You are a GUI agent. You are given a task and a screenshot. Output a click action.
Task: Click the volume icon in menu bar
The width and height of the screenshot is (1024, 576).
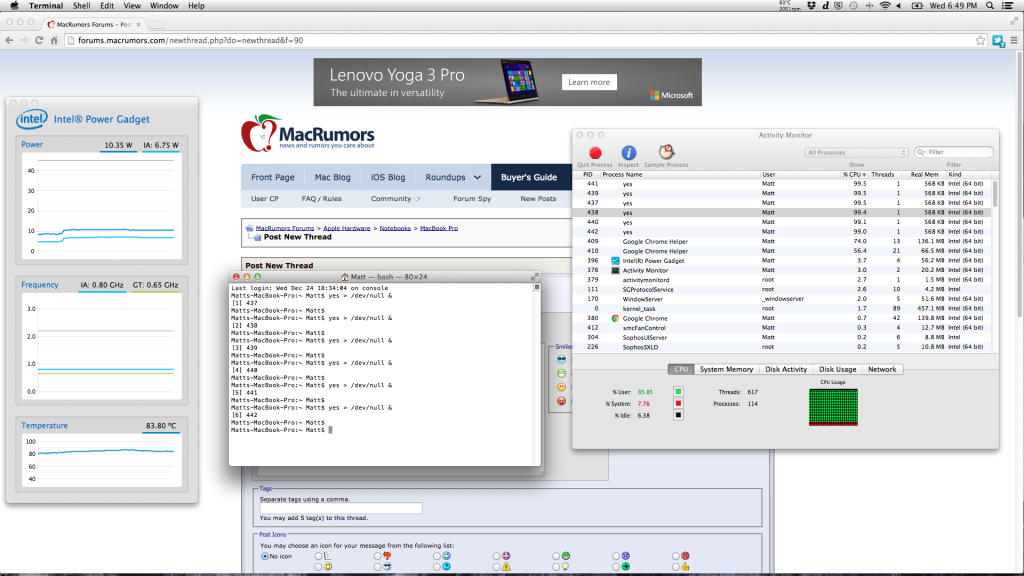[x=899, y=6]
